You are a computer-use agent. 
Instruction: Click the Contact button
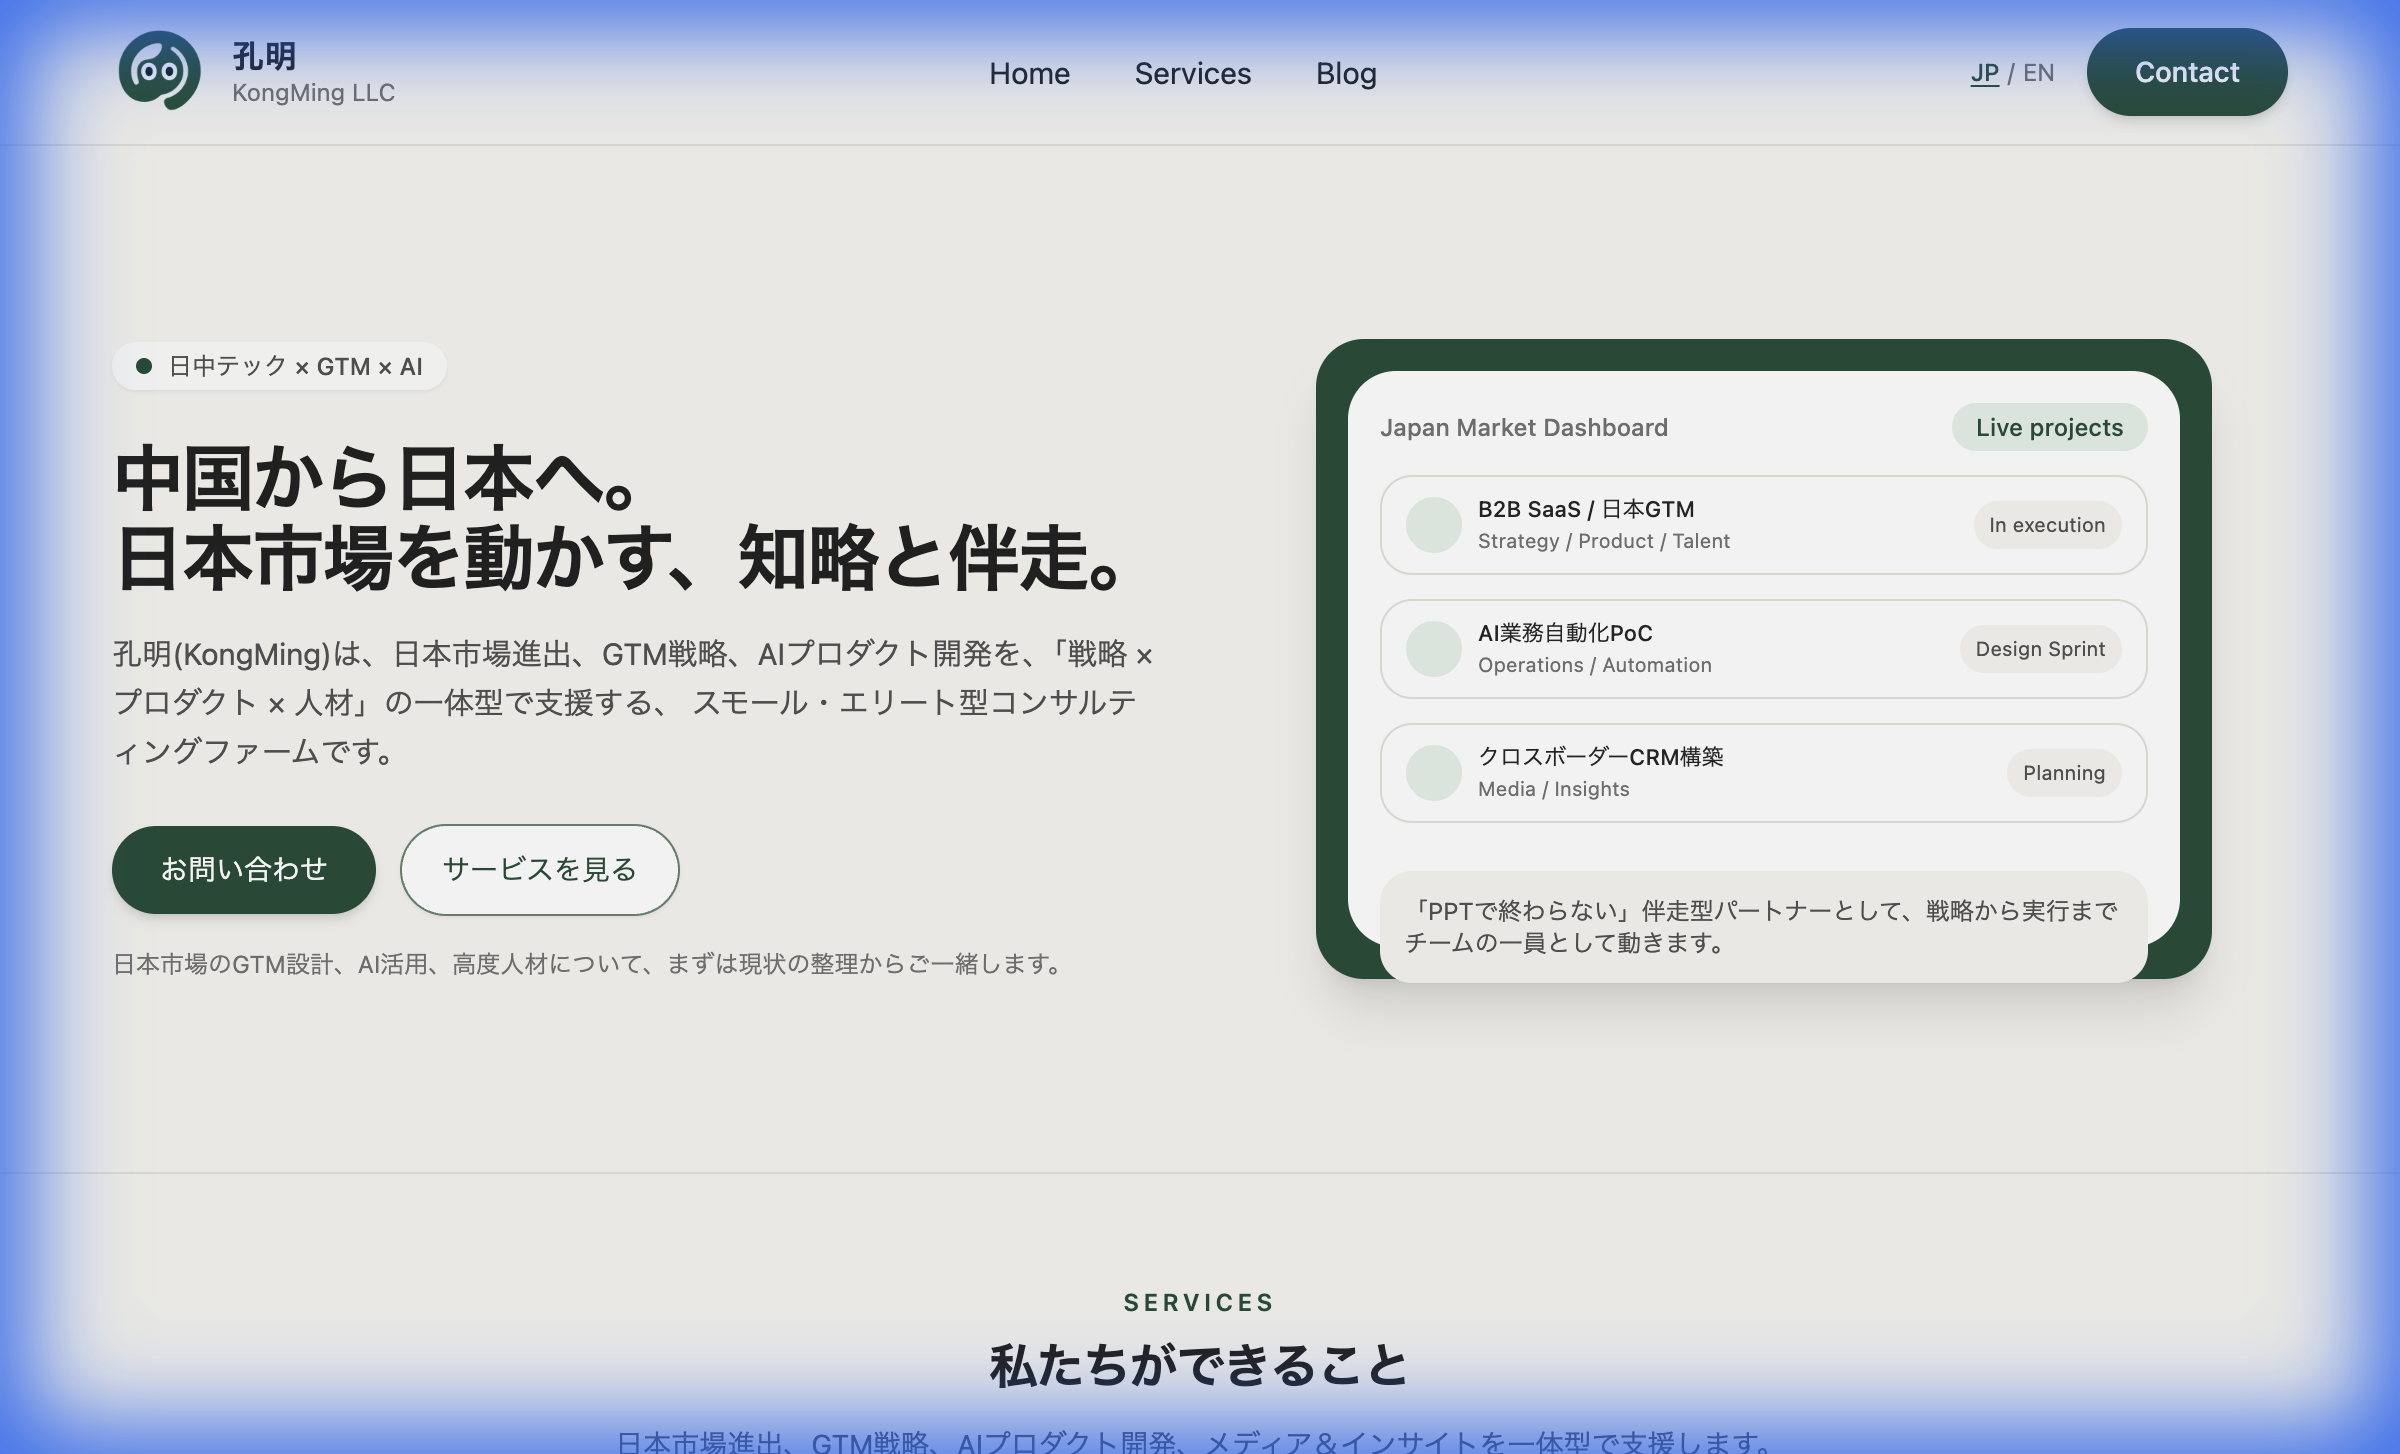pos(2186,71)
